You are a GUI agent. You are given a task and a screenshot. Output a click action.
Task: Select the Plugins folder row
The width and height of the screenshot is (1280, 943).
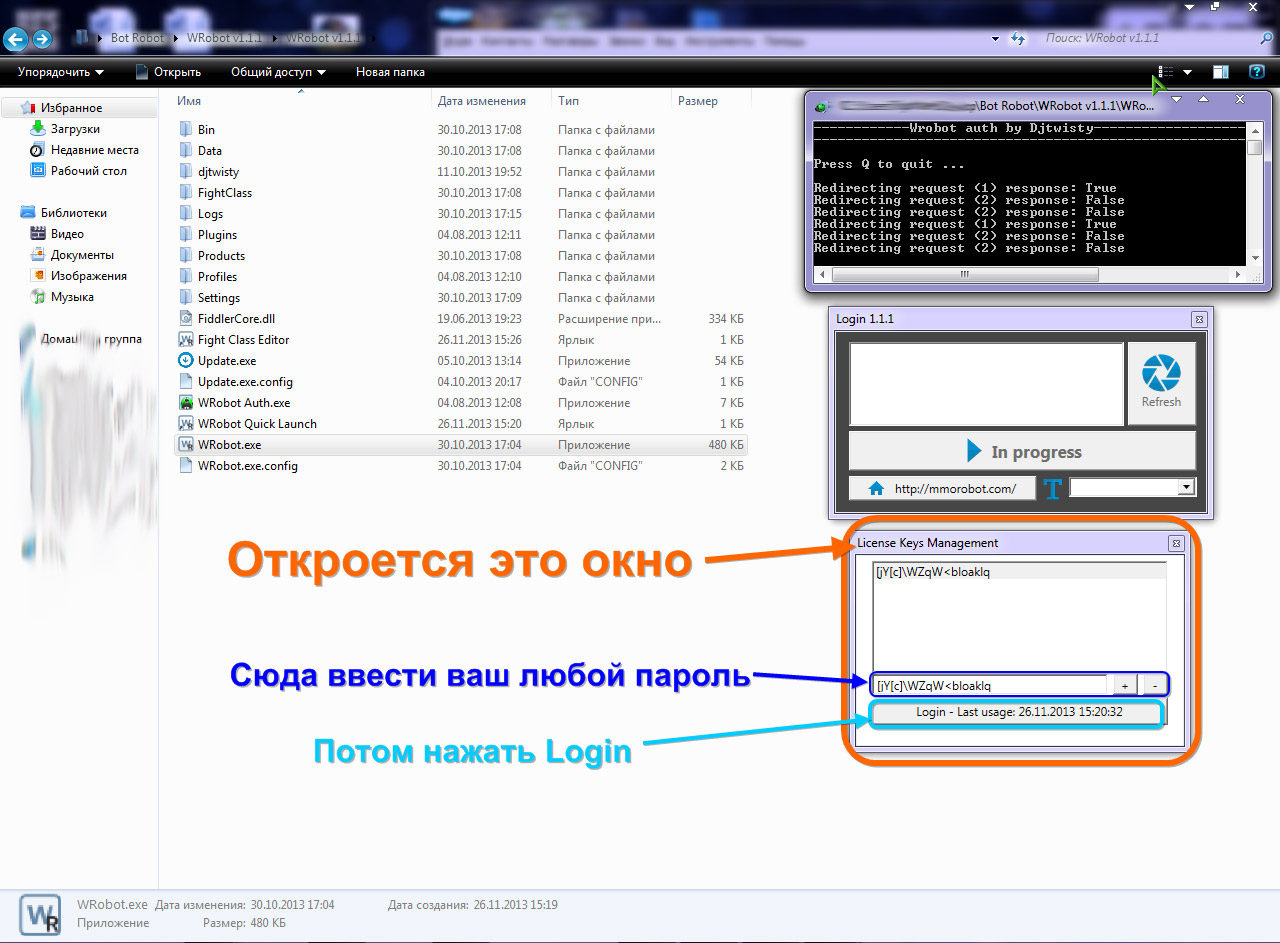click(460, 234)
